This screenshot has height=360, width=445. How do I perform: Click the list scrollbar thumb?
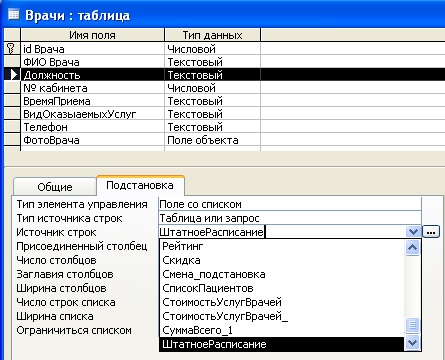click(x=413, y=325)
